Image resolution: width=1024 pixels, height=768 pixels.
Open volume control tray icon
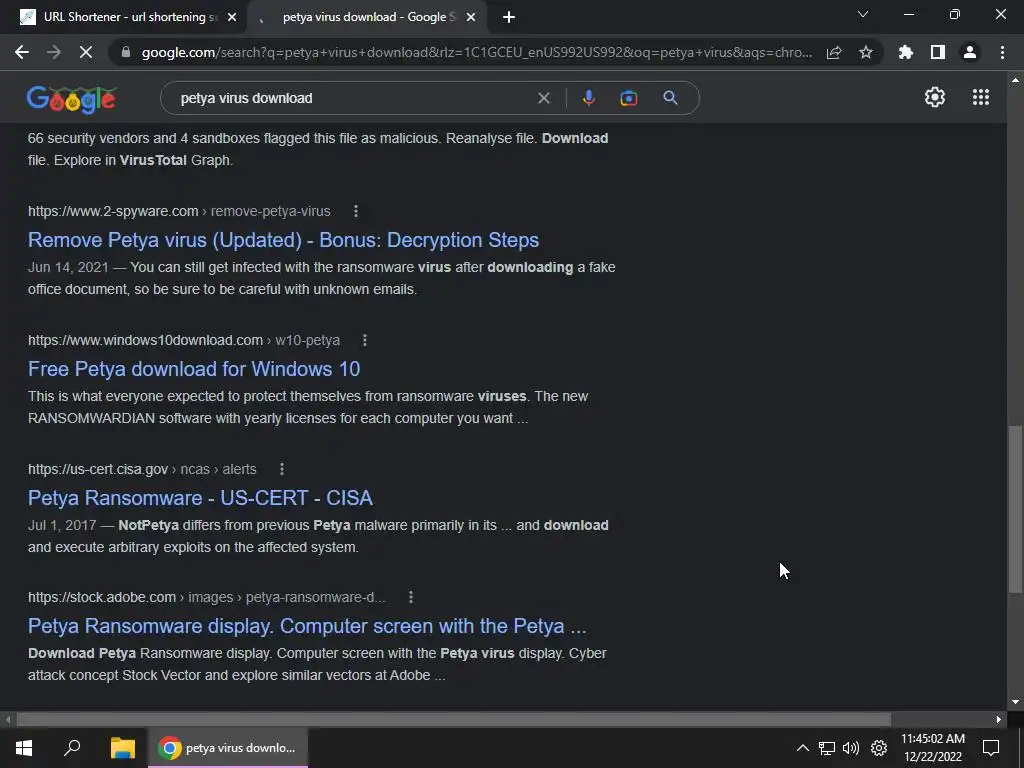851,748
